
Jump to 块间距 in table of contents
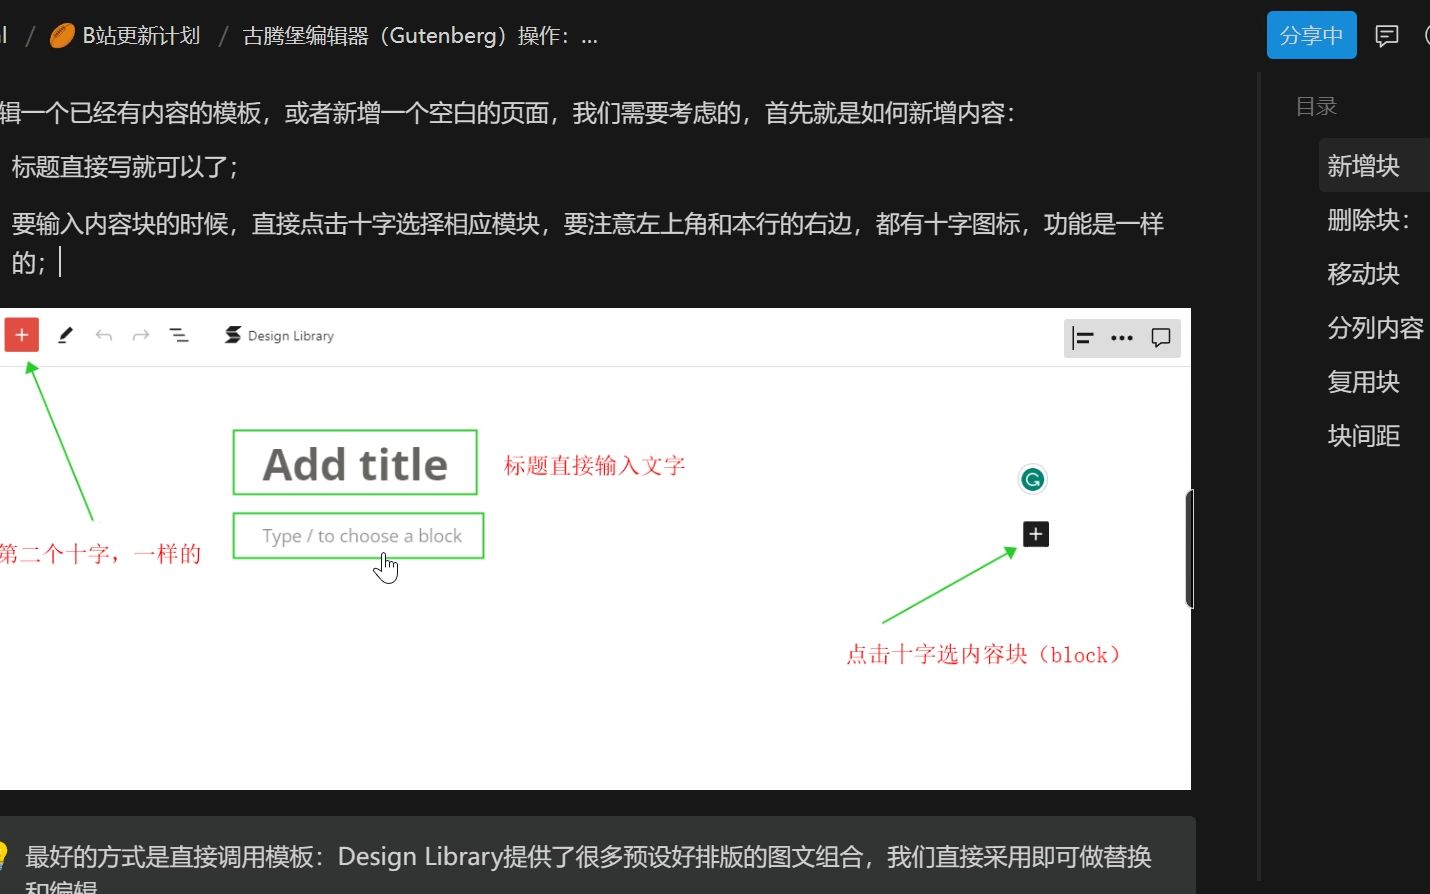[1363, 436]
